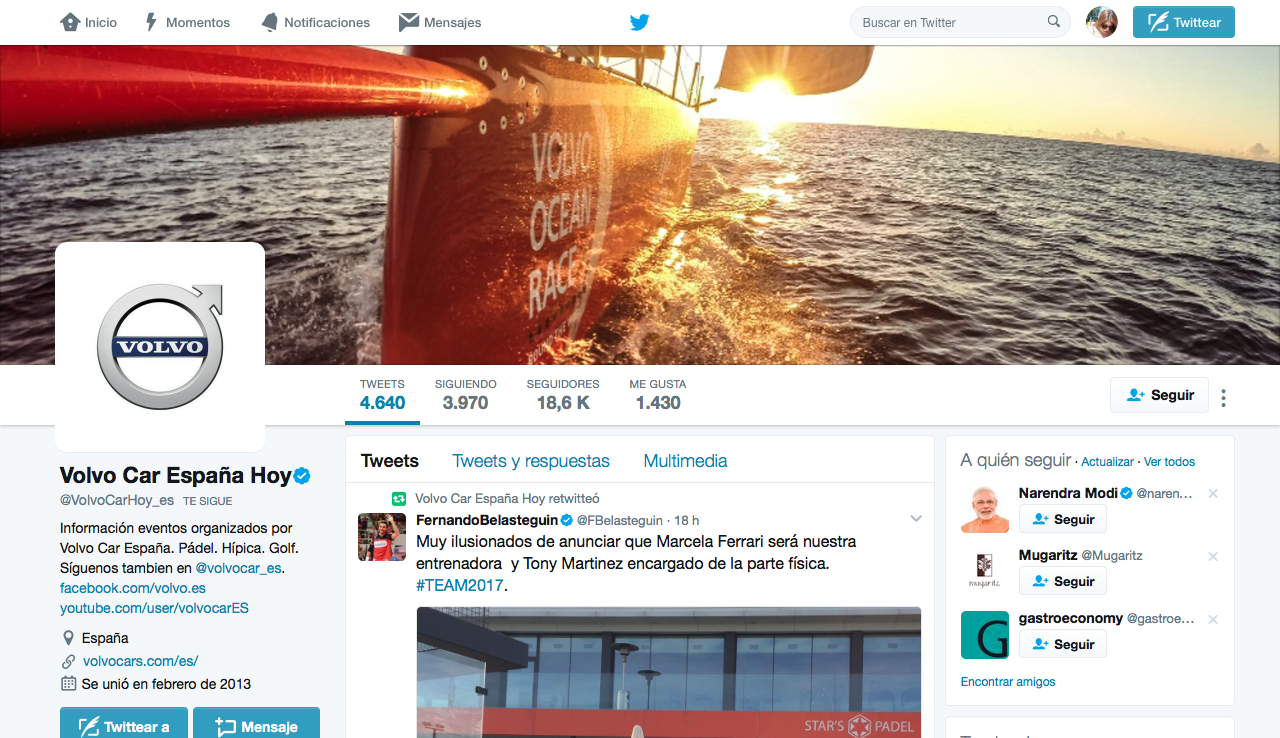Image resolution: width=1280 pixels, height=738 pixels.
Task: Follow the gastroeconomy account
Action: coord(1063,644)
